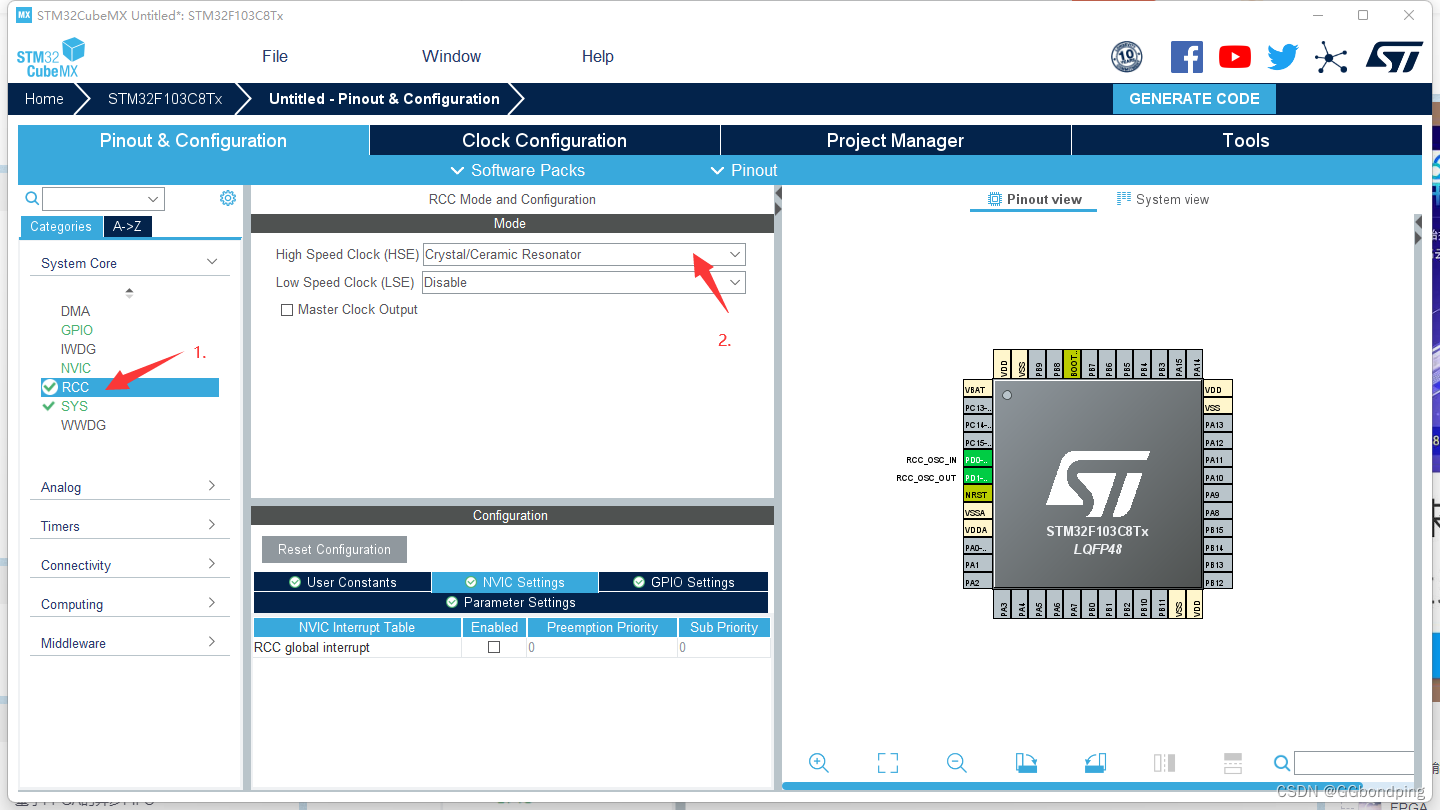Open the Software Packs dropdown

click(x=517, y=170)
